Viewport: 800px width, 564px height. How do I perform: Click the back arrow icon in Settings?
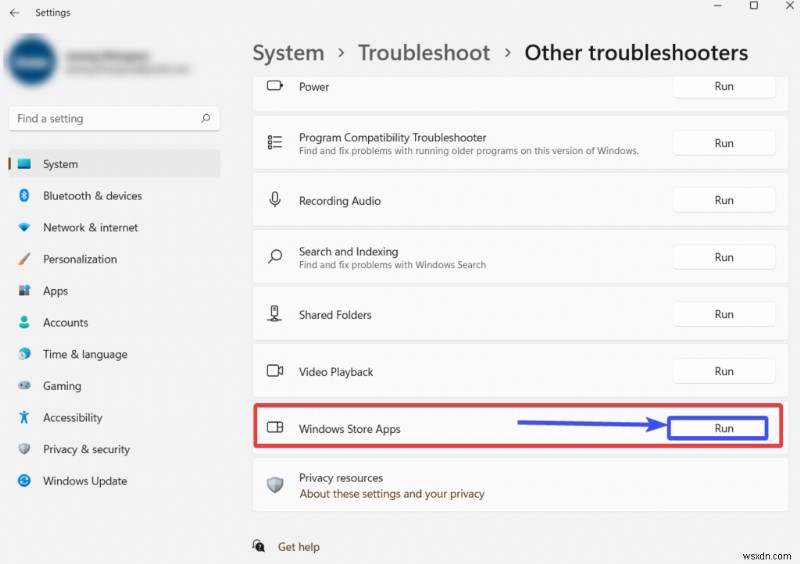pyautogui.click(x=14, y=13)
